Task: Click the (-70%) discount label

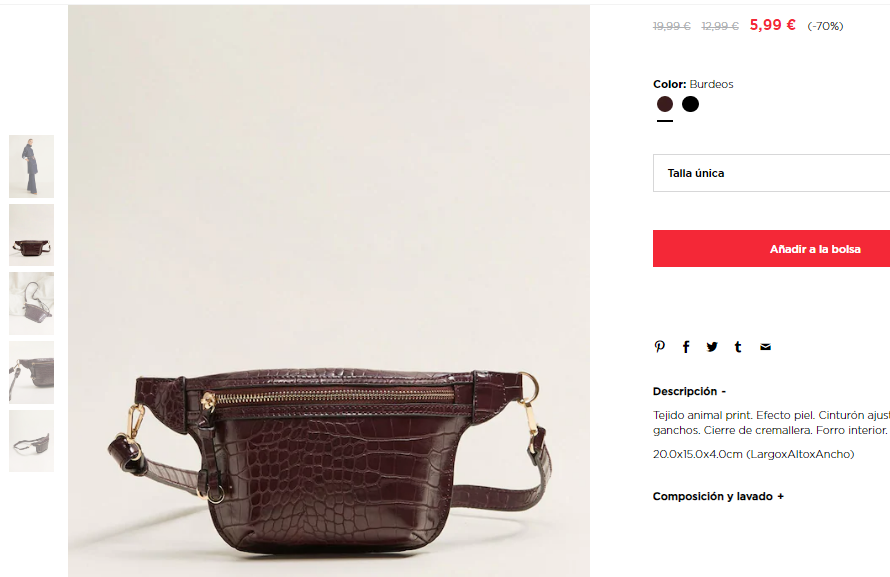Action: [x=825, y=26]
